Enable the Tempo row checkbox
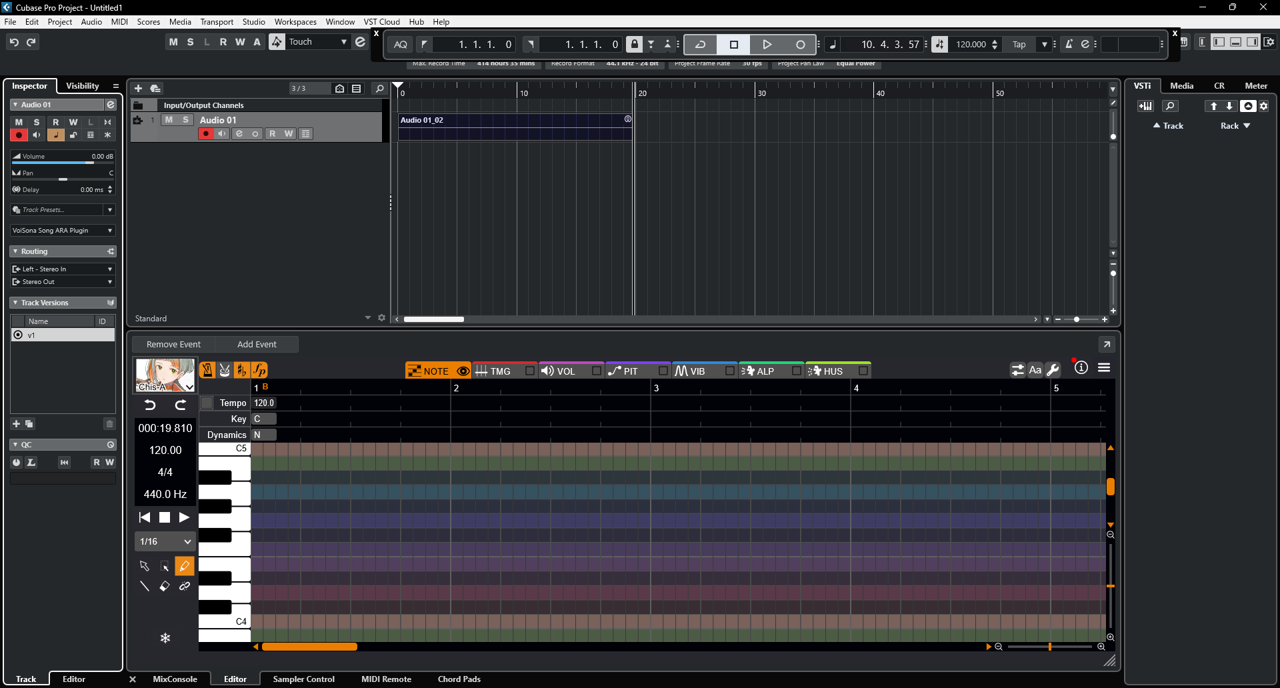The width and height of the screenshot is (1280, 688). [207, 403]
